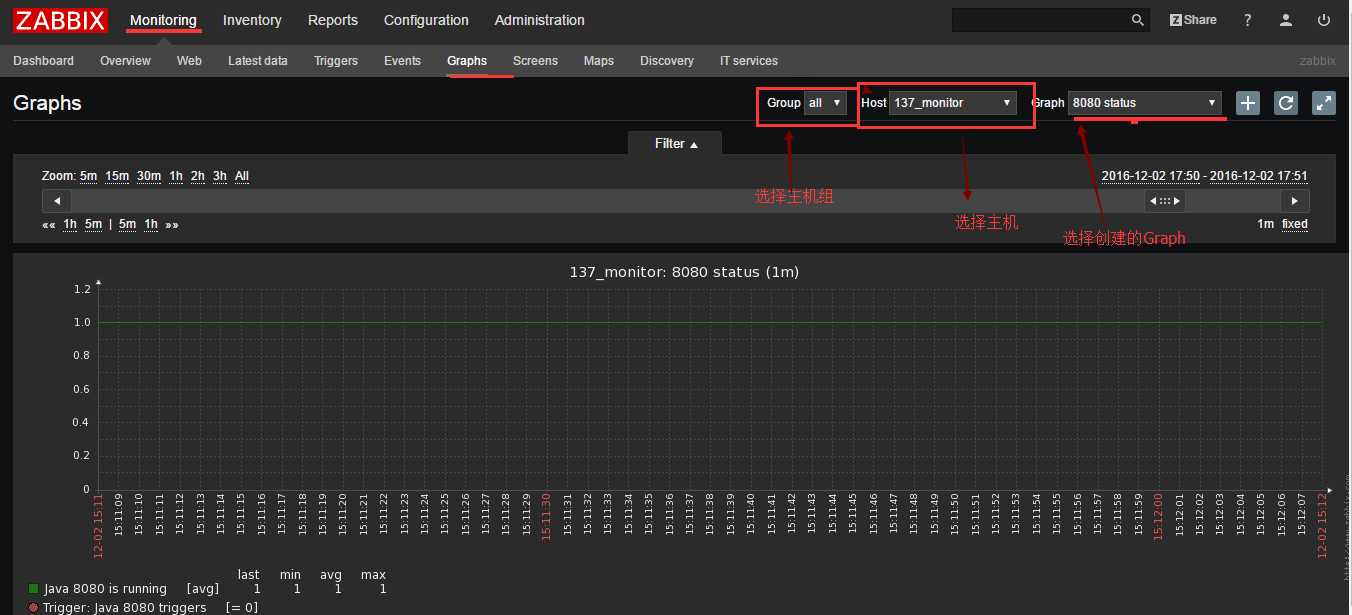Click the graph refresh icon
Viewport: 1352px width, 615px height.
(1286, 103)
